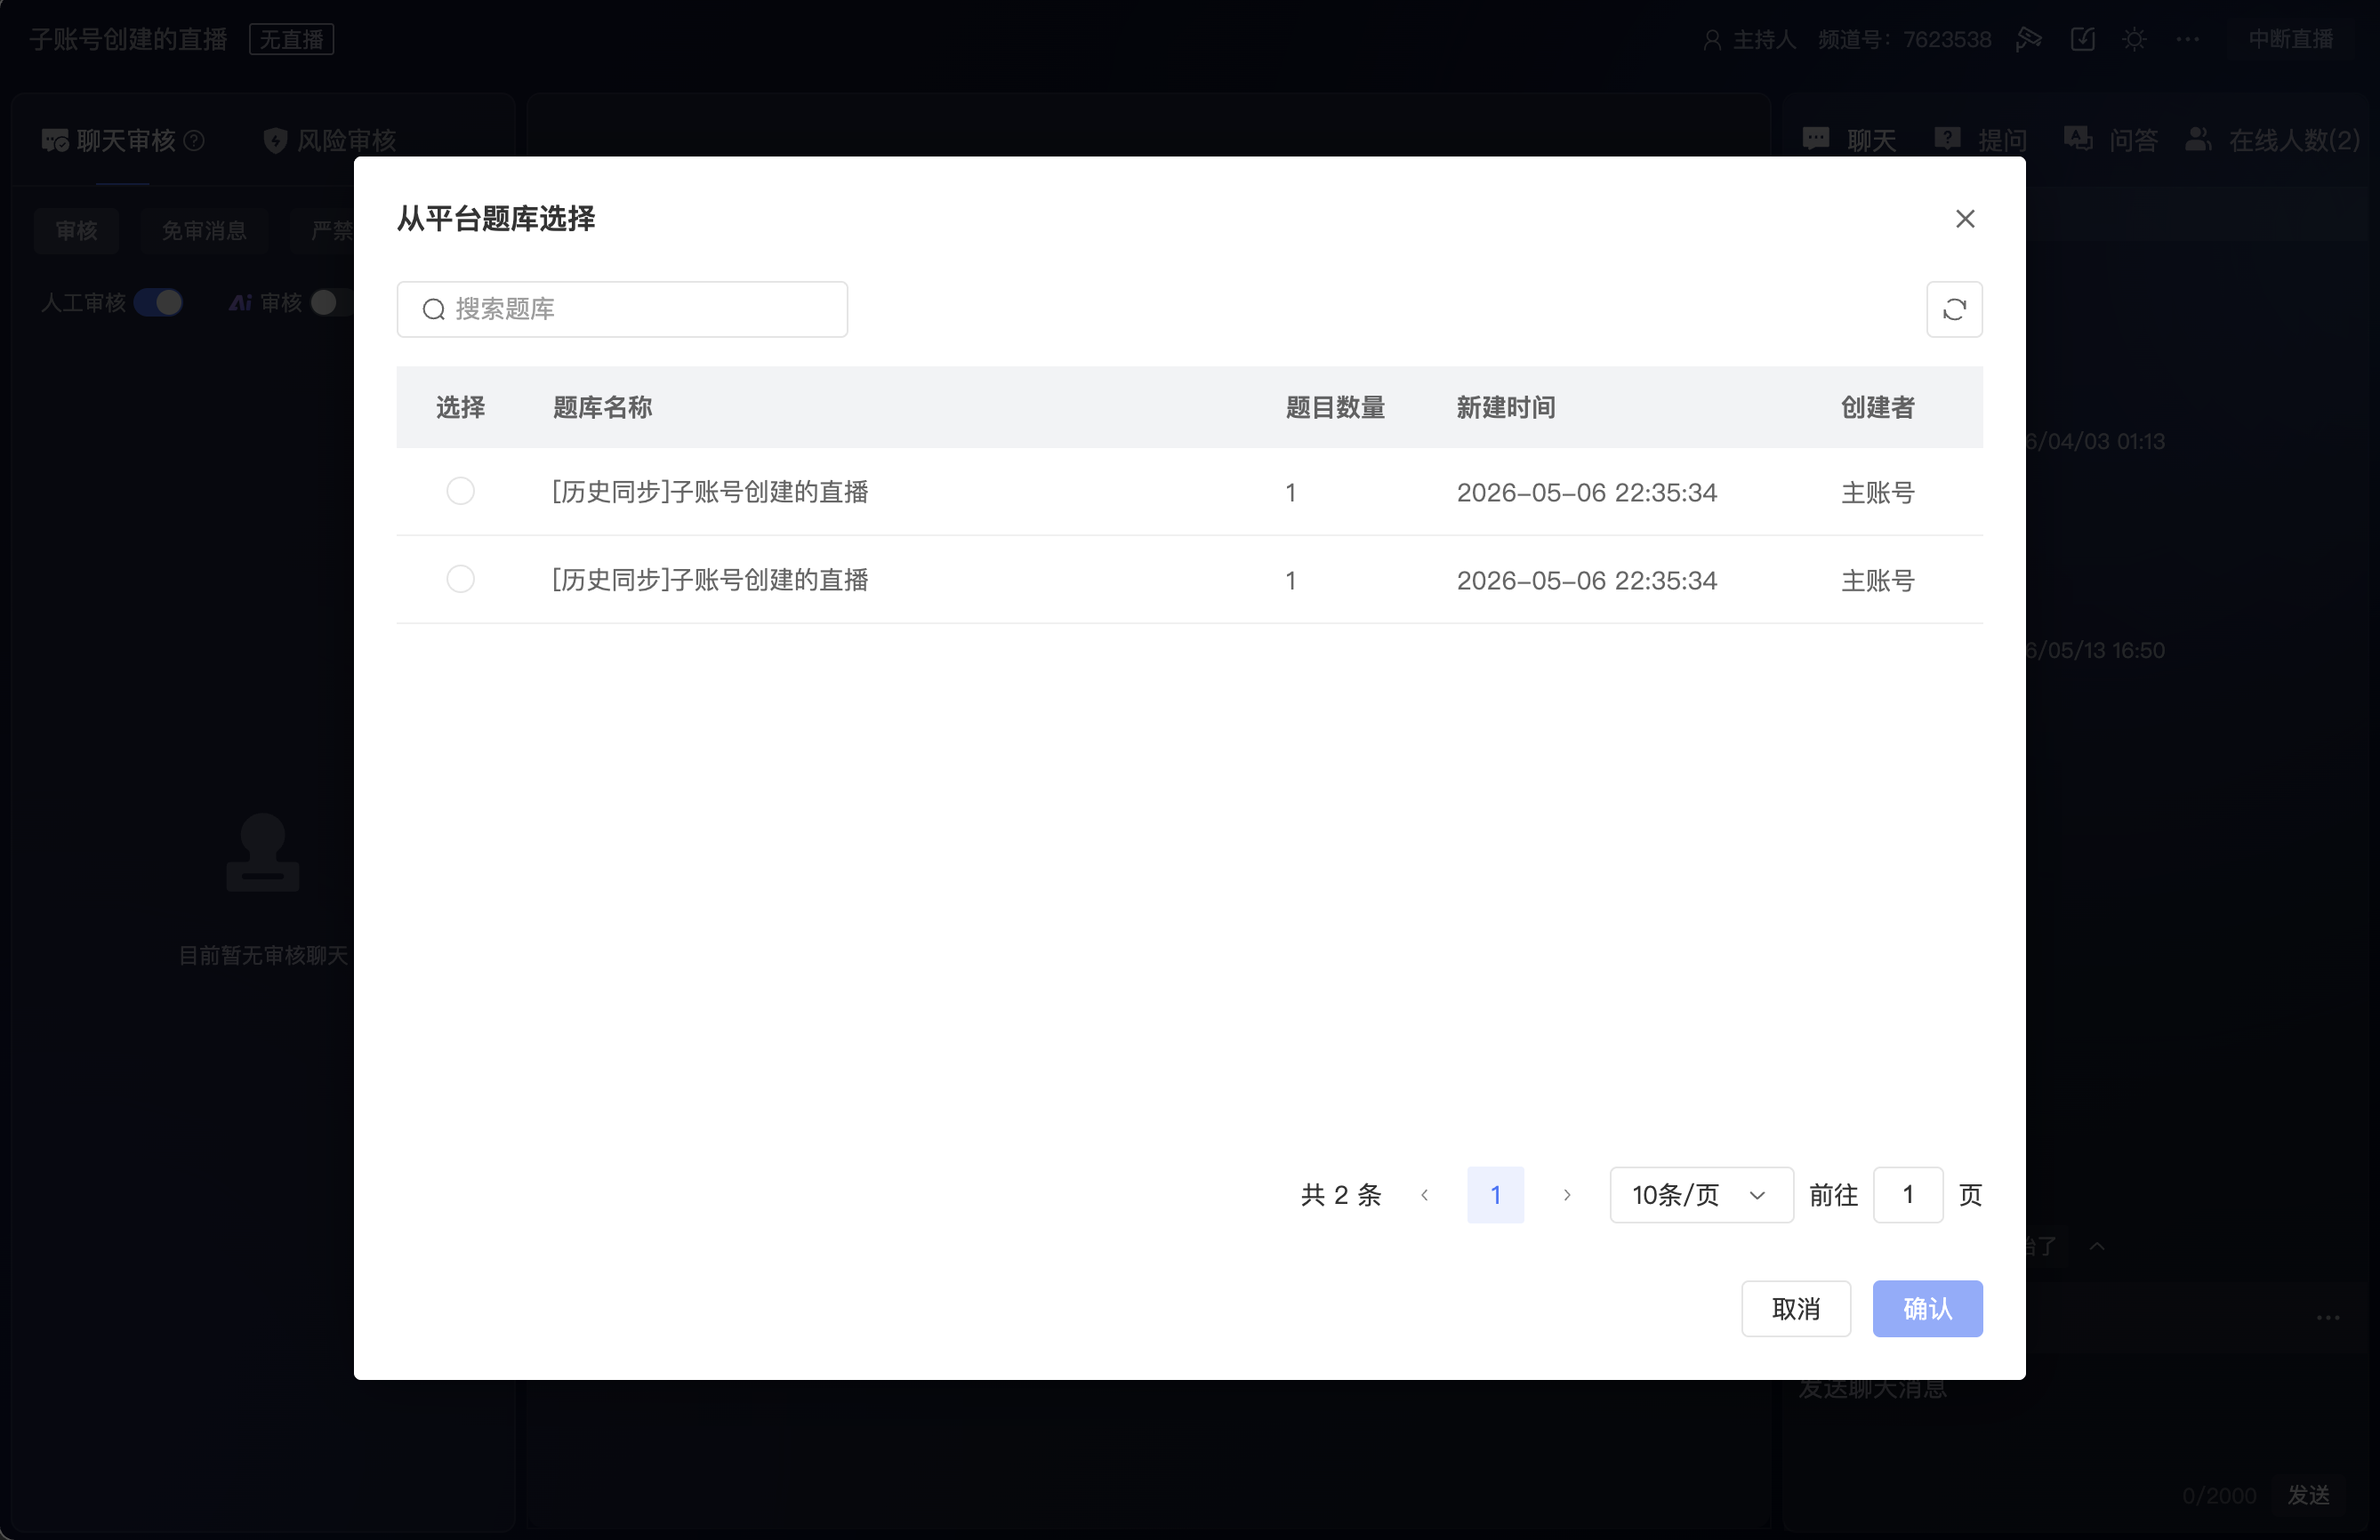The height and width of the screenshot is (1540, 2380).
Task: Switch to the 风险审核 tab
Action: pyautogui.click(x=330, y=140)
